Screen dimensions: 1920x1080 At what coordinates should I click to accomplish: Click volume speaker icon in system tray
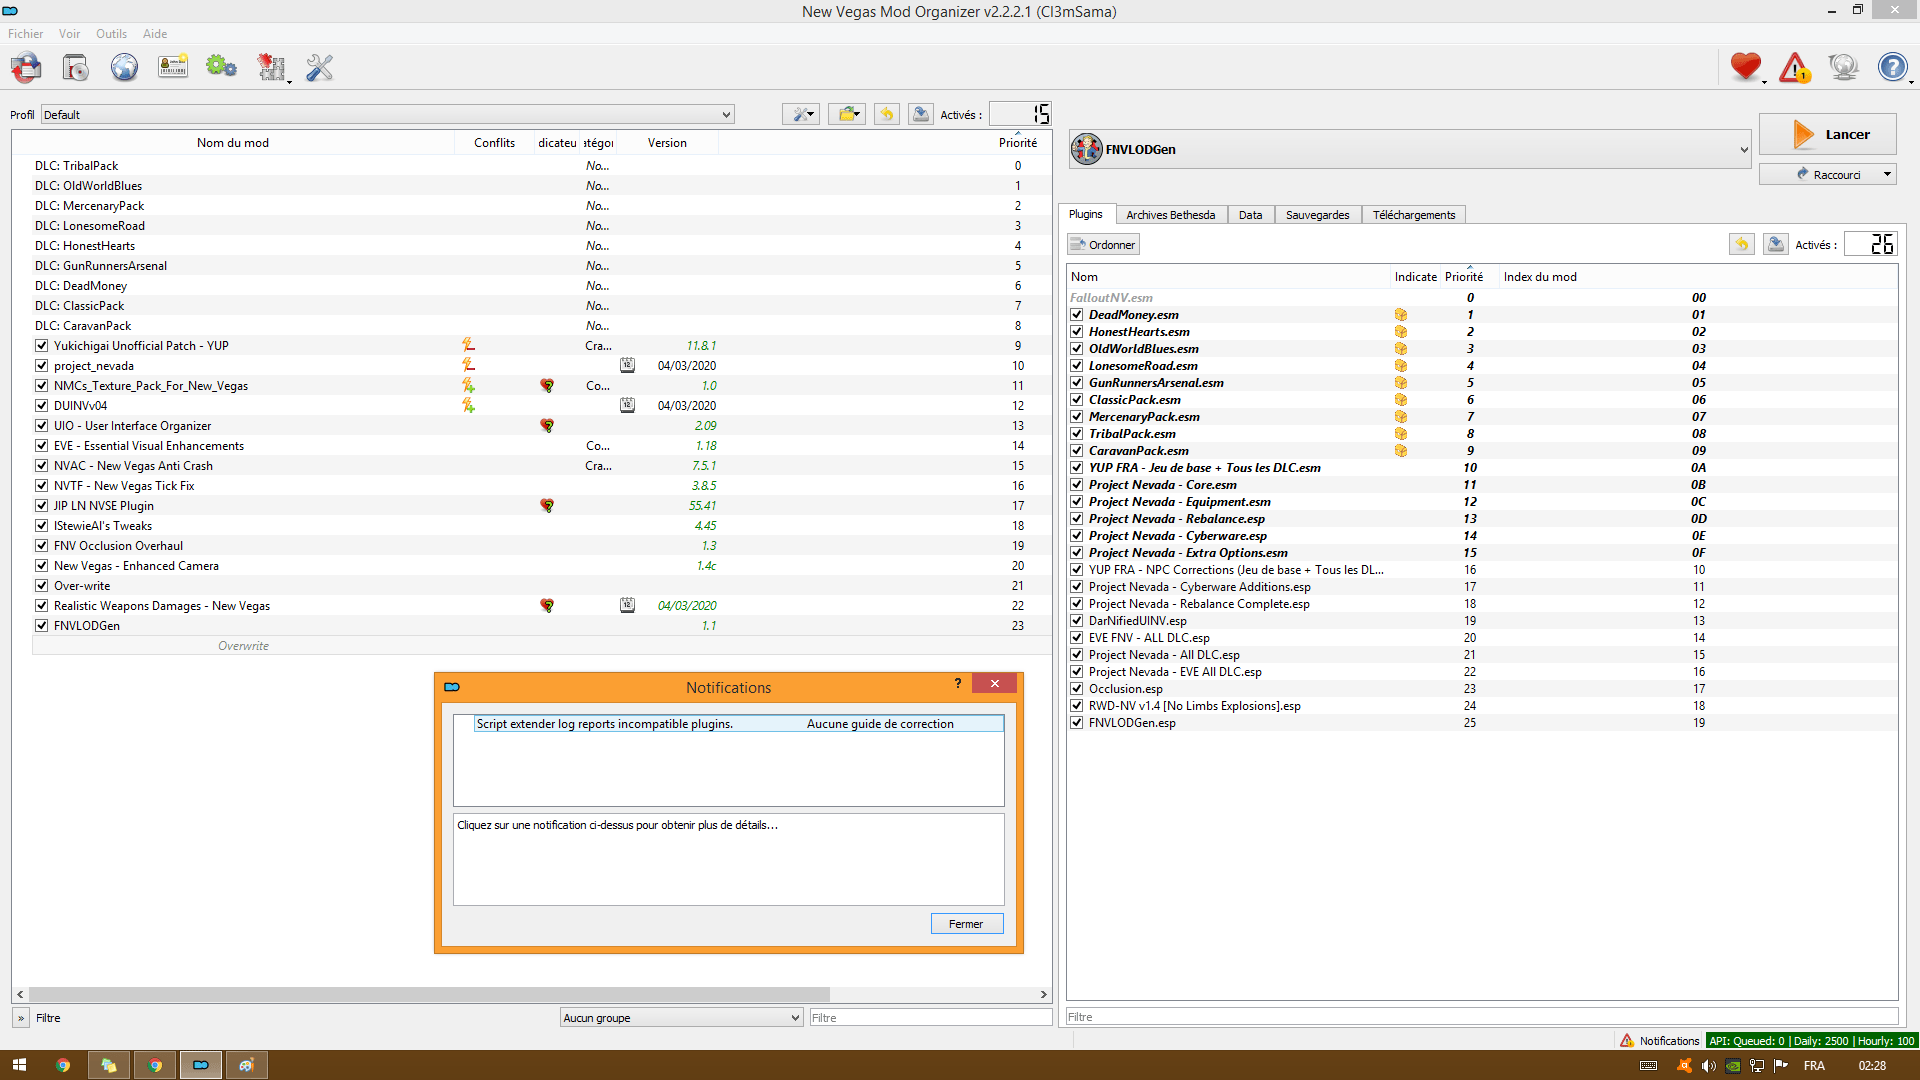pyautogui.click(x=1709, y=1065)
